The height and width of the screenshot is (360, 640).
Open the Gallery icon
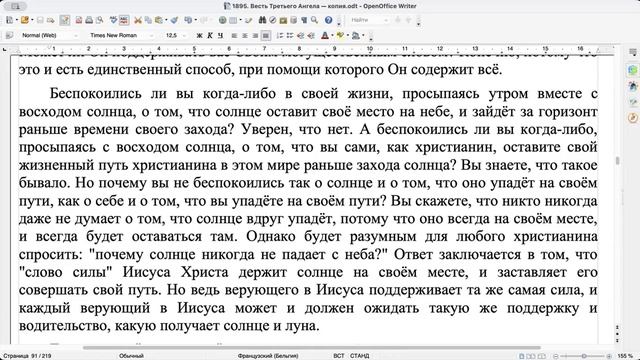tap(283, 20)
